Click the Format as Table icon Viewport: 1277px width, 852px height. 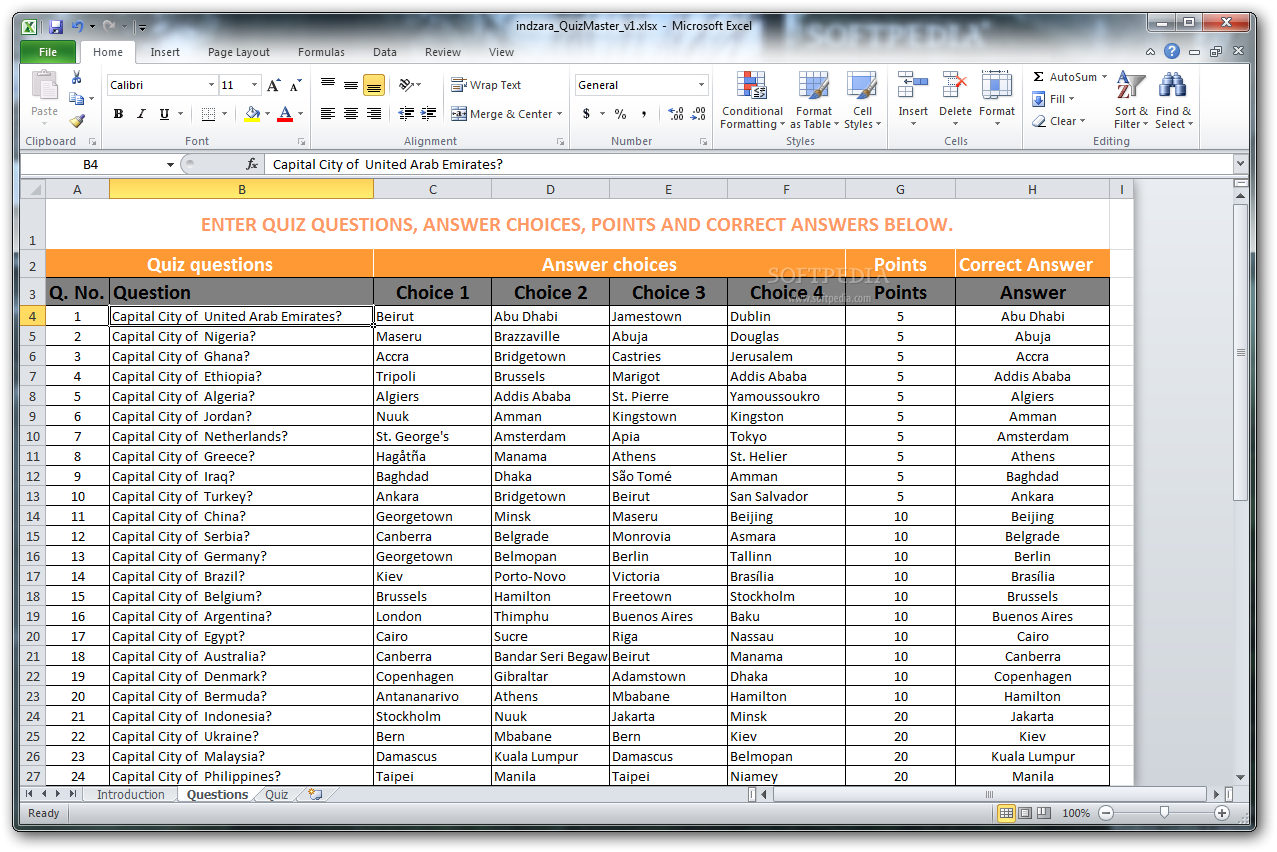[x=814, y=86]
